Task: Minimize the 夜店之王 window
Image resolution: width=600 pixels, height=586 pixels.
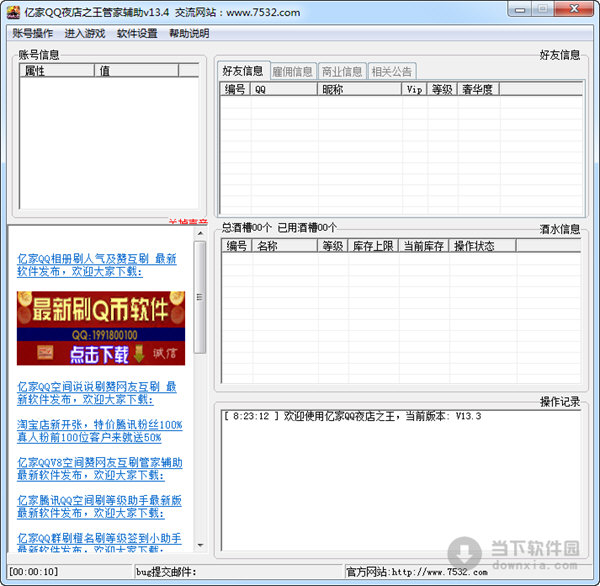Action: [x=520, y=10]
